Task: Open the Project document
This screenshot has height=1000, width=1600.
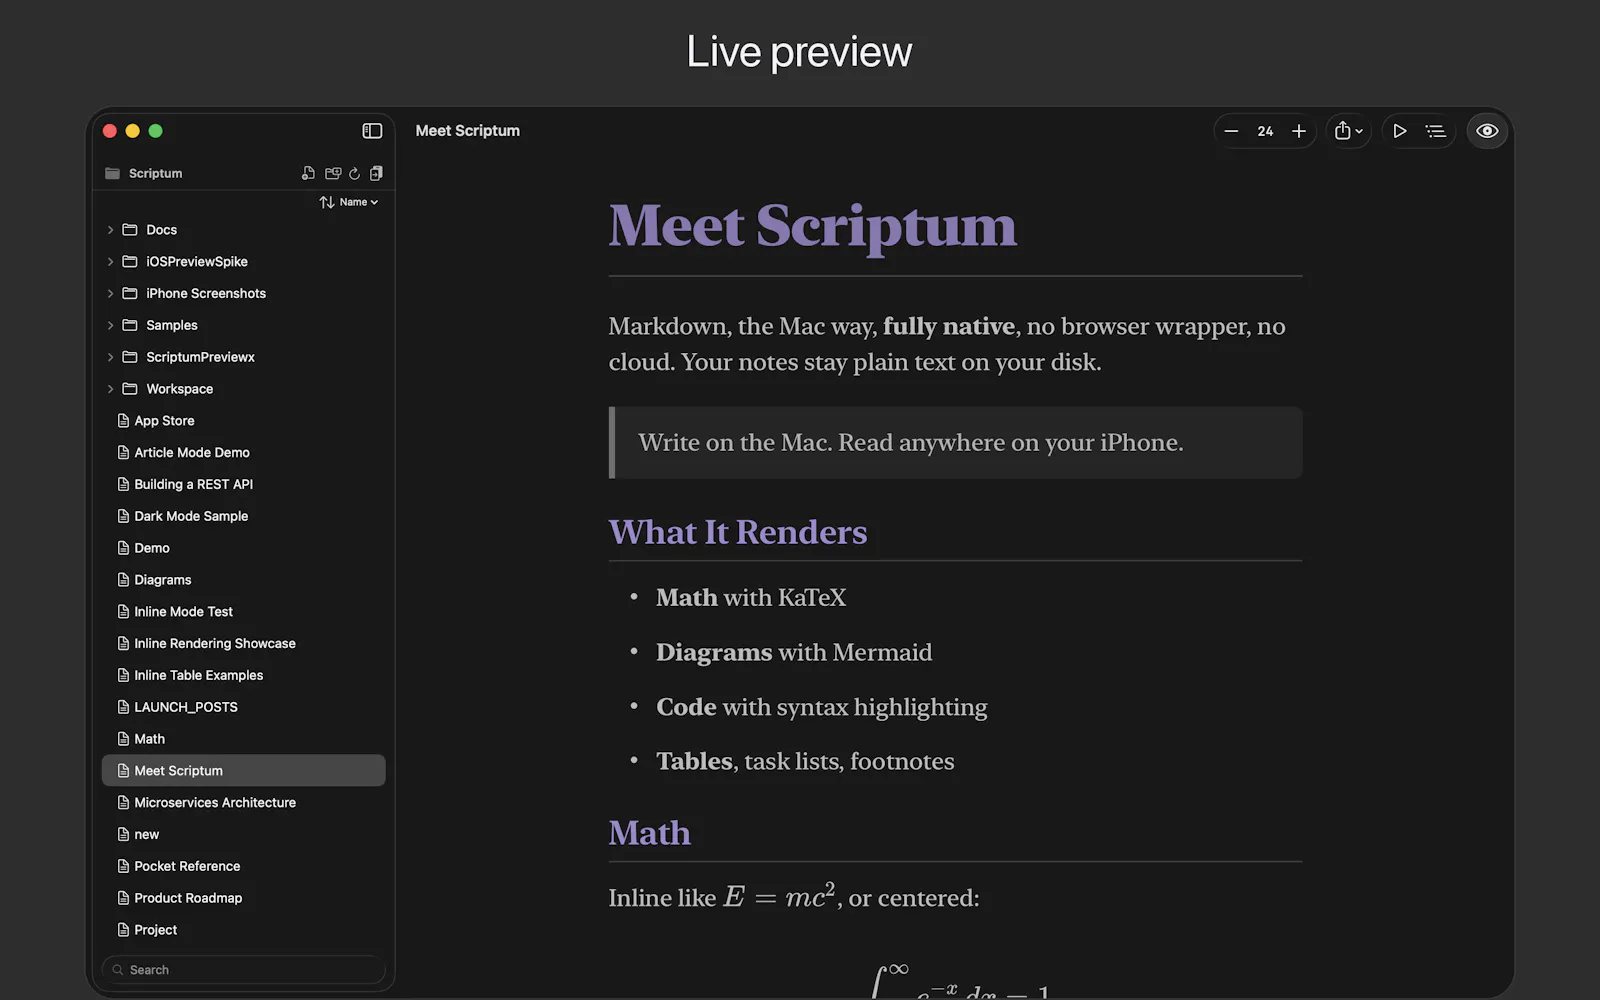Action: (243, 930)
